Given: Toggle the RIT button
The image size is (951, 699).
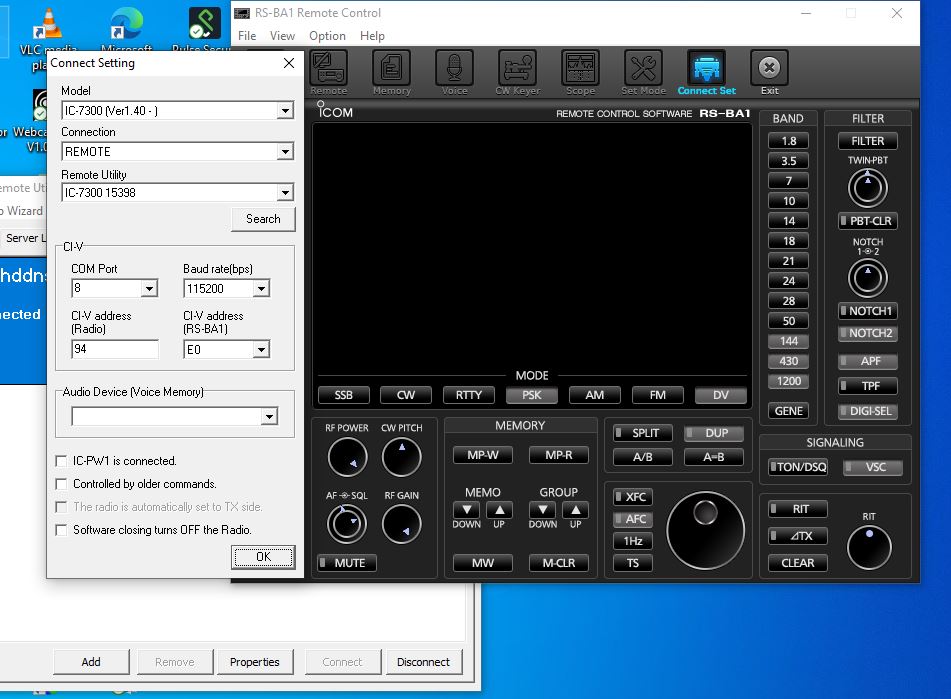Looking at the screenshot, I should 798,509.
